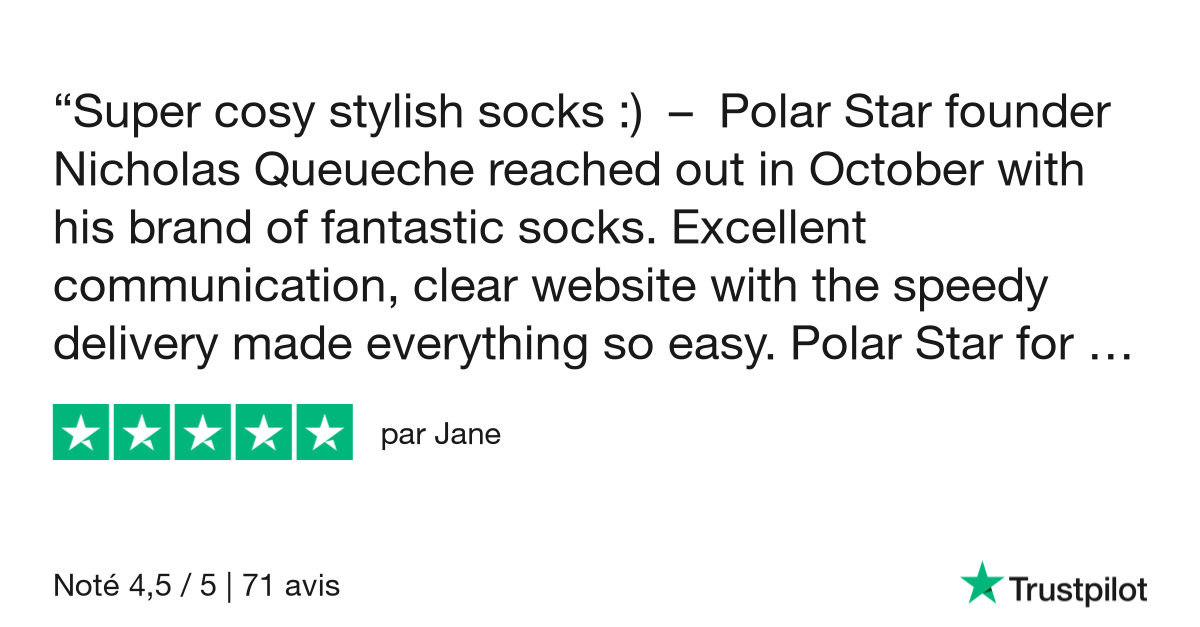Click 'Excellent' at end of third line

click(769, 228)
